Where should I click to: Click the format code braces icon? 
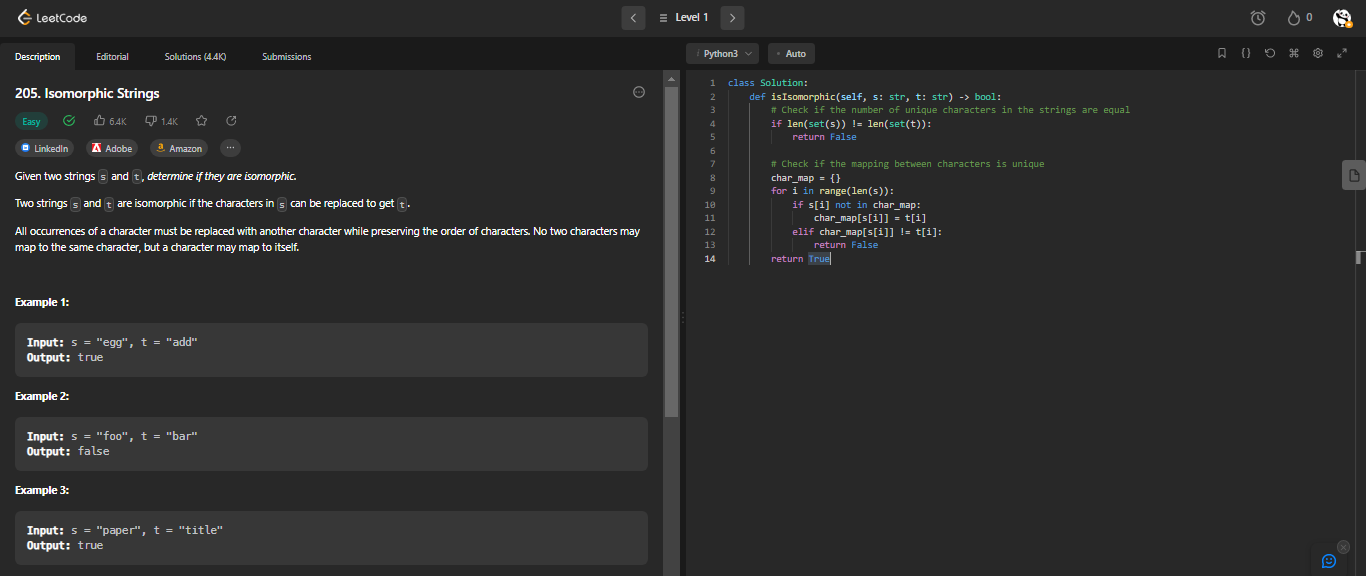[x=1245, y=53]
